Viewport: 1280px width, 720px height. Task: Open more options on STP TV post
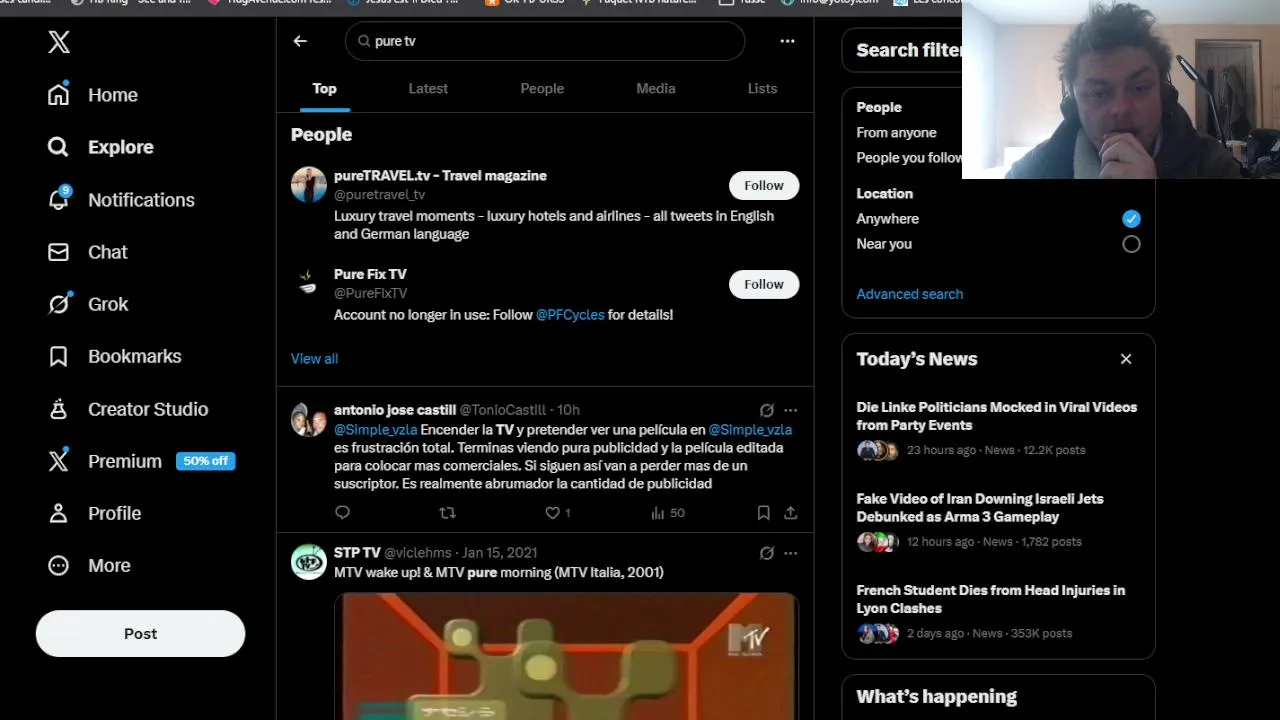coord(790,553)
